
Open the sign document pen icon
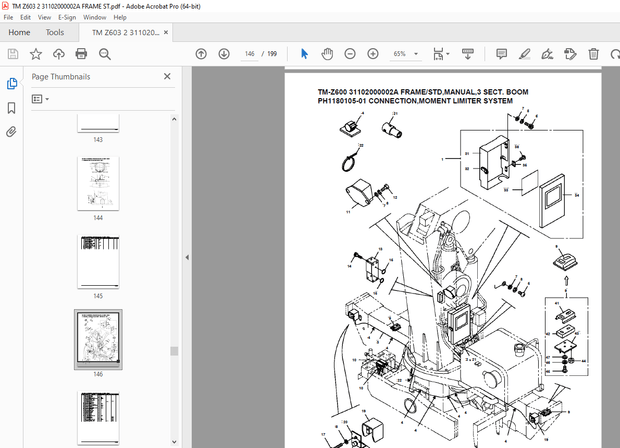pos(547,54)
